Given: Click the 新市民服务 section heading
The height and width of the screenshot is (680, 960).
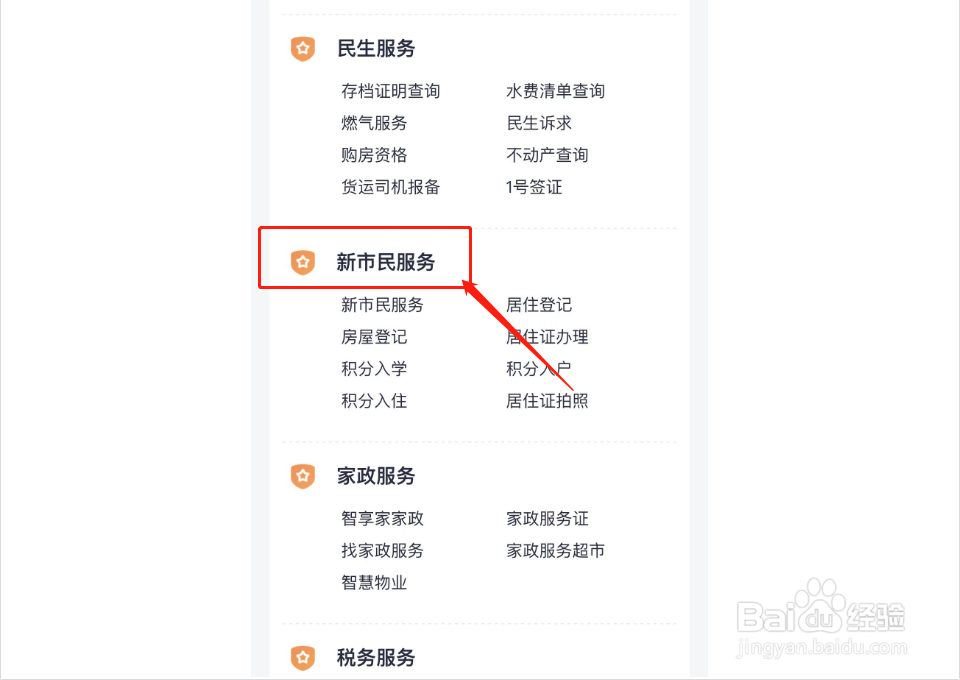Looking at the screenshot, I should coord(386,262).
